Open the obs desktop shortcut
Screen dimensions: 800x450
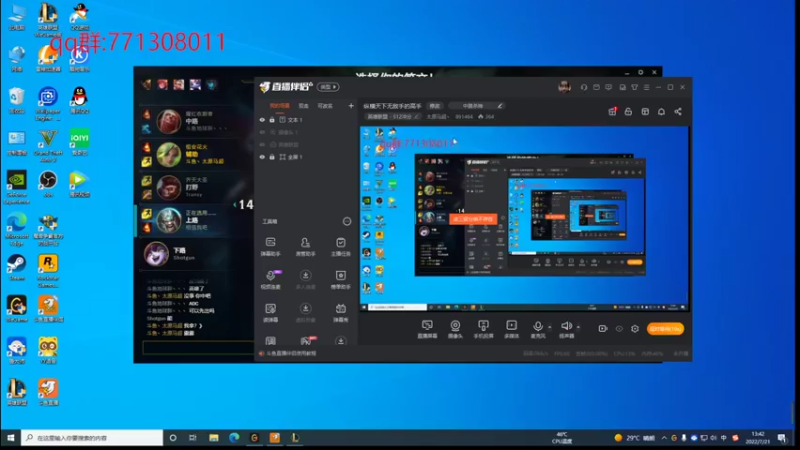click(48, 184)
